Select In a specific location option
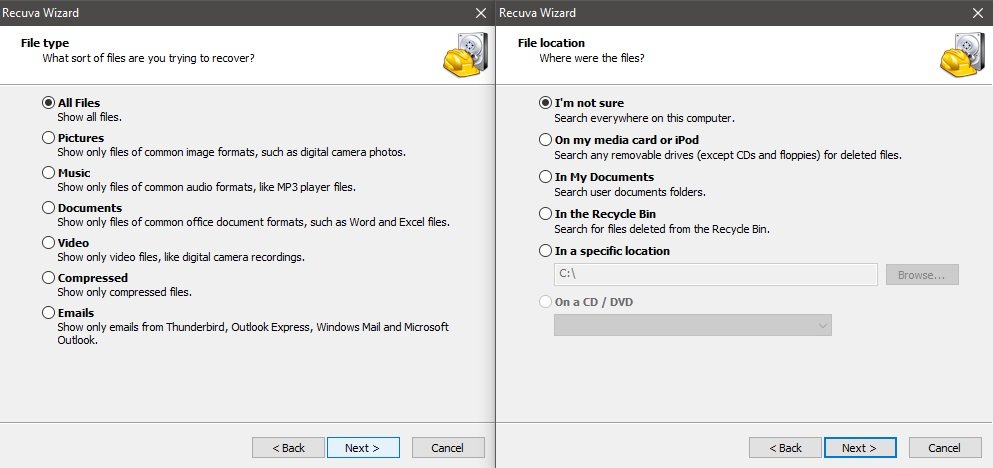The height and width of the screenshot is (468, 993). [x=545, y=251]
